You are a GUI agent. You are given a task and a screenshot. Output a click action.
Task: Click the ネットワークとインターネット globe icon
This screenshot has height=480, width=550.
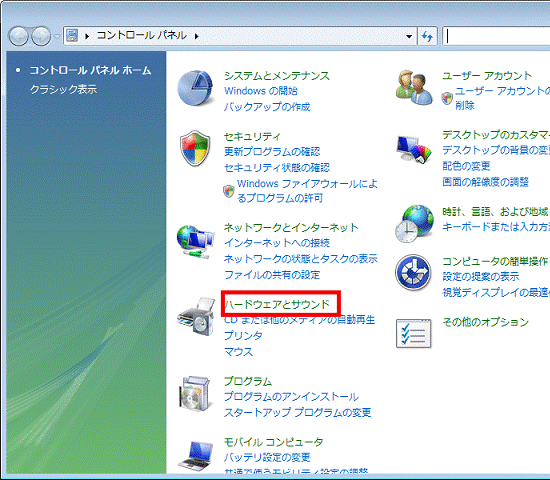point(195,242)
